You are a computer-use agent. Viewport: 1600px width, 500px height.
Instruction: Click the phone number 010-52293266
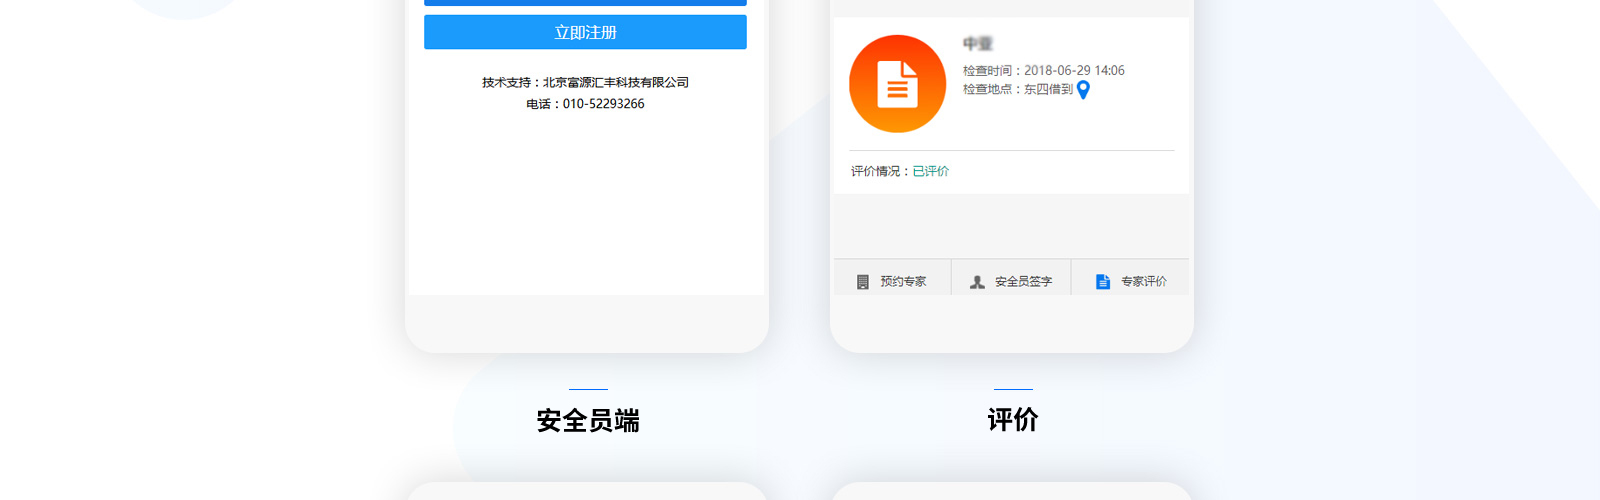pyautogui.click(x=603, y=104)
